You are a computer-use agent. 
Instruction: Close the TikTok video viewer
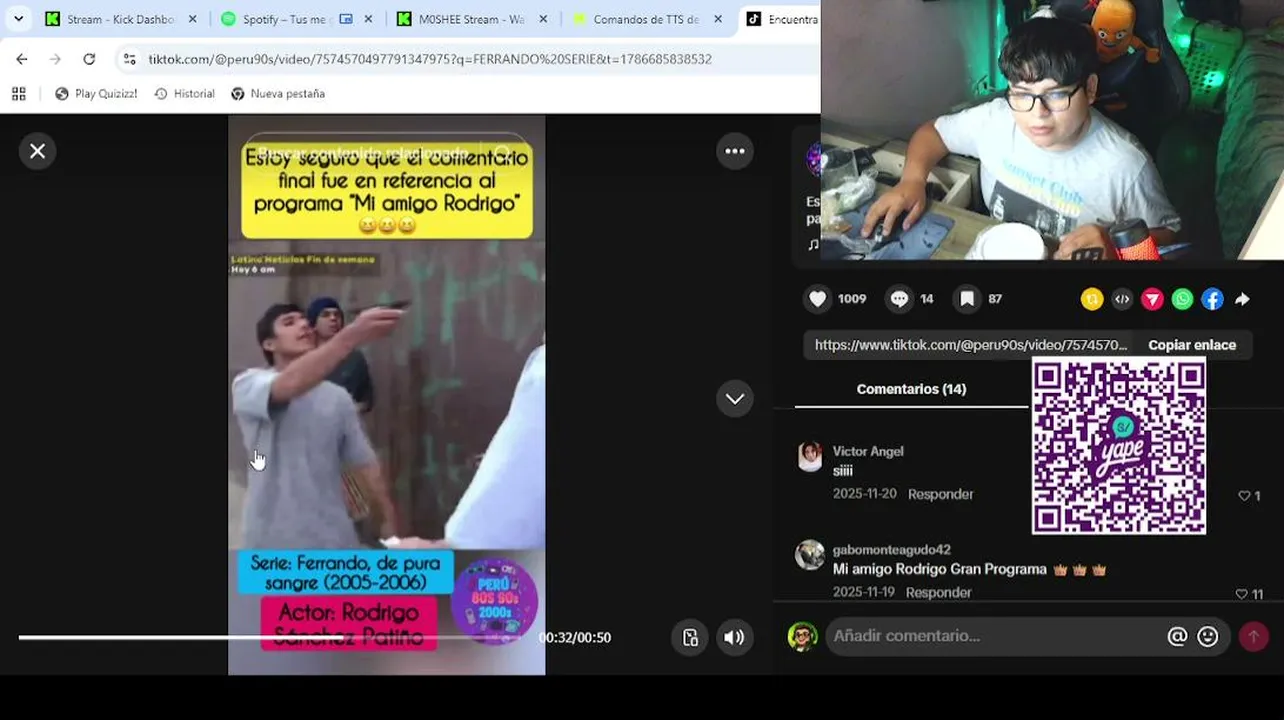point(37,151)
